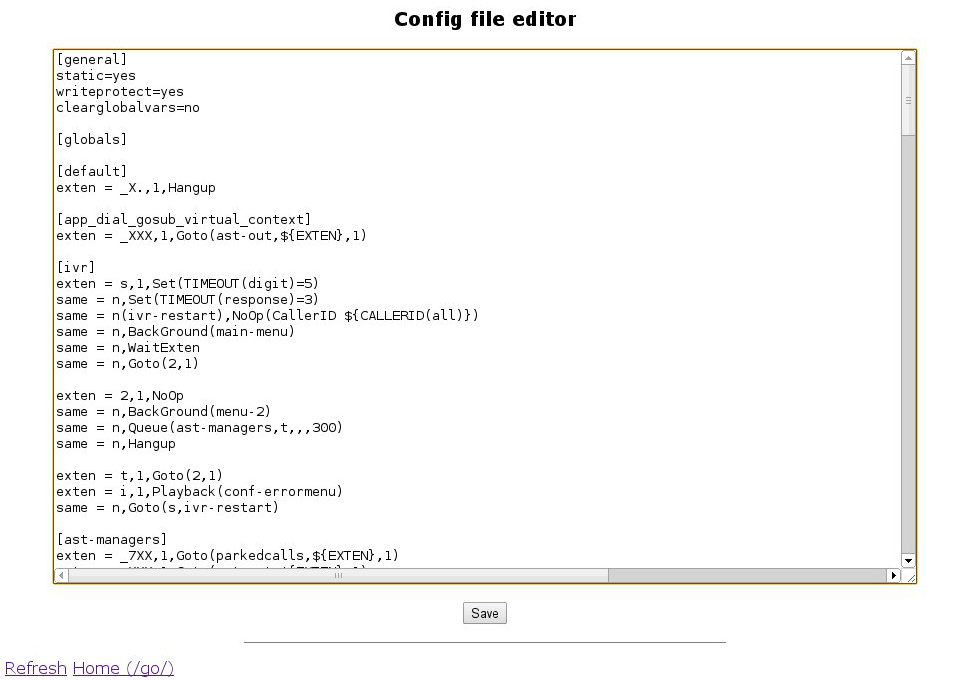Click the textarea resize handle corner
This screenshot has height=680, width=960.
tap(908, 575)
